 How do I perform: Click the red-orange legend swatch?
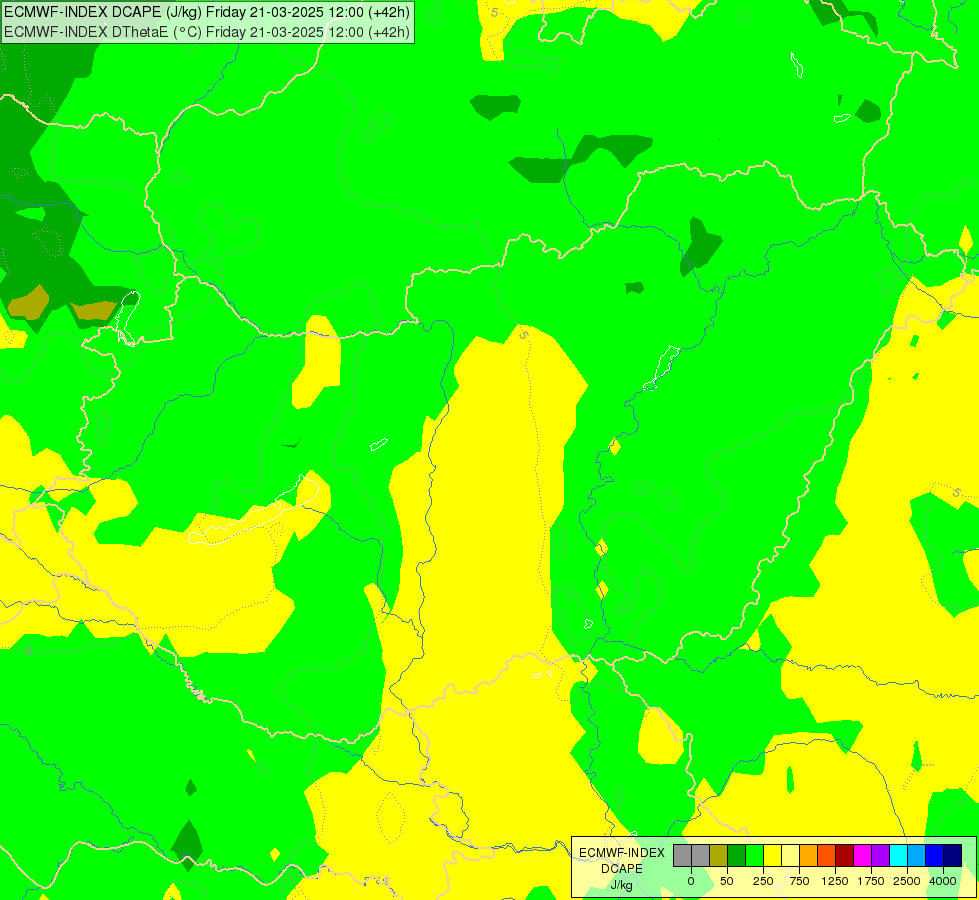pyautogui.click(x=827, y=855)
